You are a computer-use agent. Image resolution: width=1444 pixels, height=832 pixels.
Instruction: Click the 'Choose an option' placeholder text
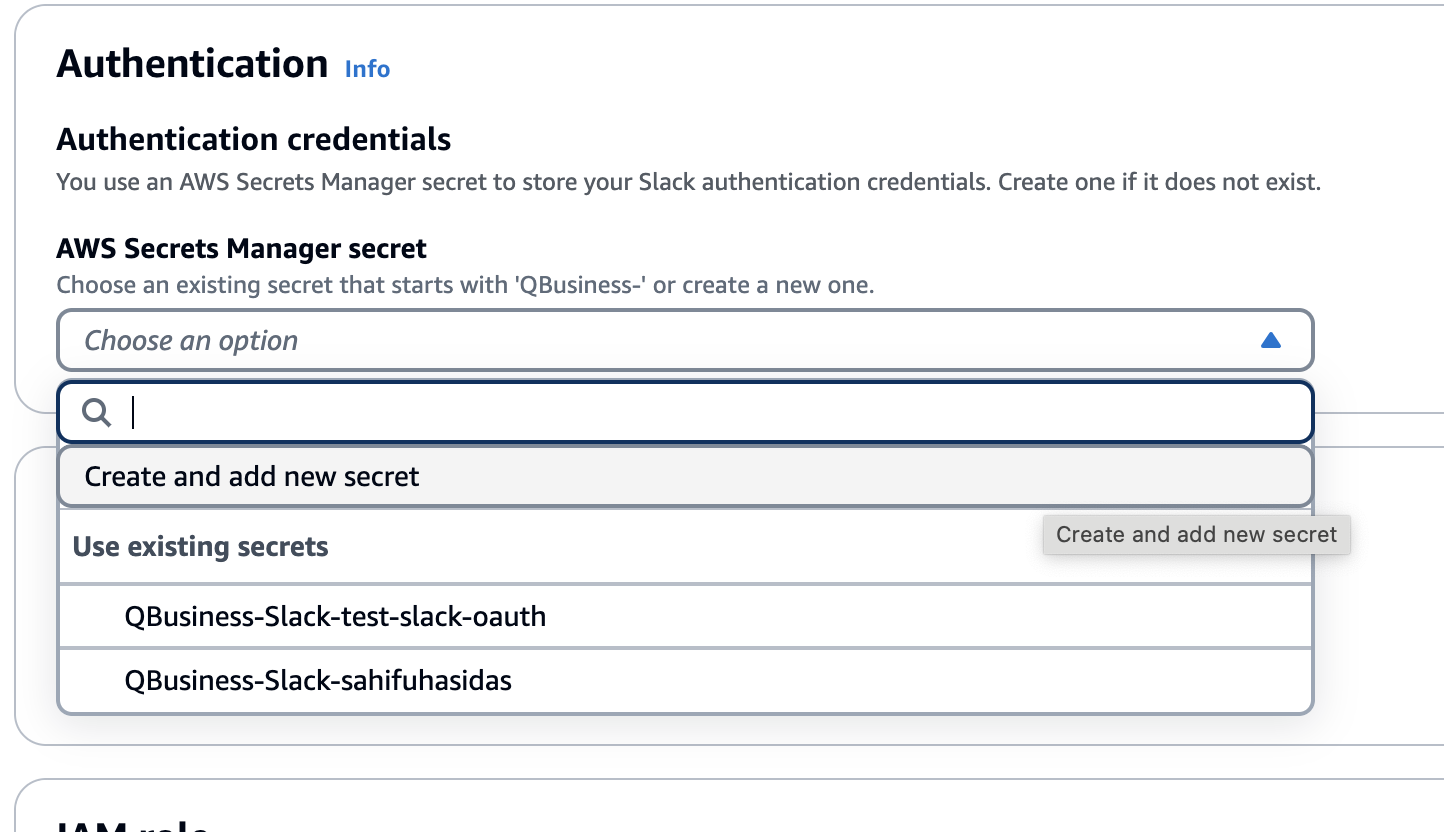click(191, 341)
